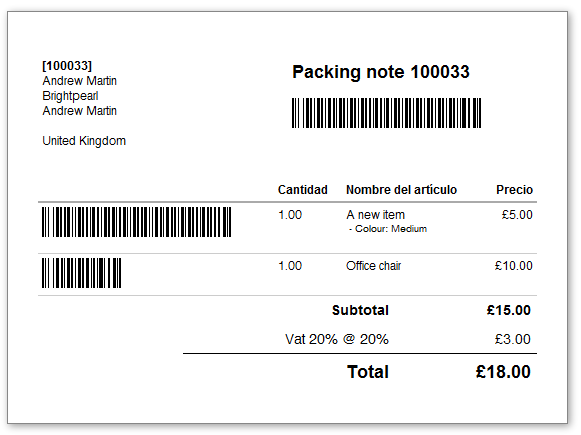581x435 pixels.
Task: Select the order reference [100033]
Action: [x=67, y=66]
